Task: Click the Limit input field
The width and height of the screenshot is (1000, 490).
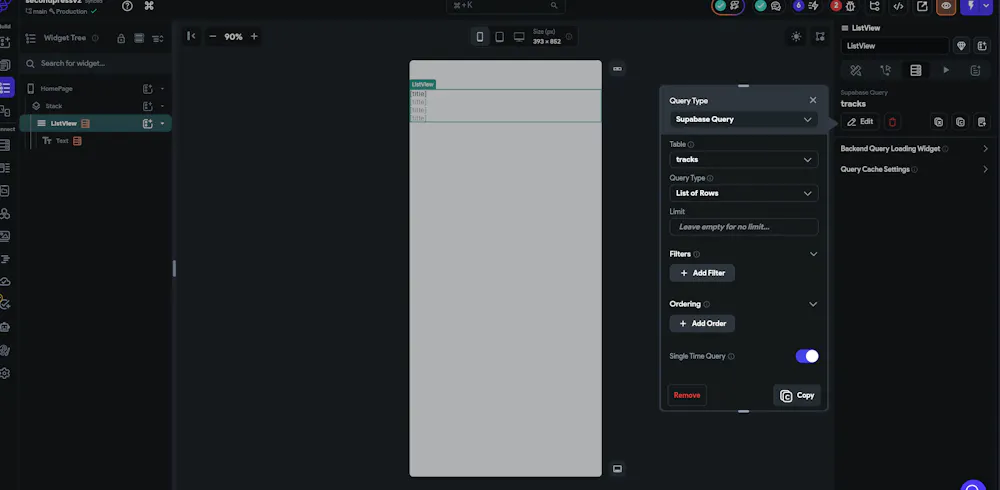Action: point(744,226)
